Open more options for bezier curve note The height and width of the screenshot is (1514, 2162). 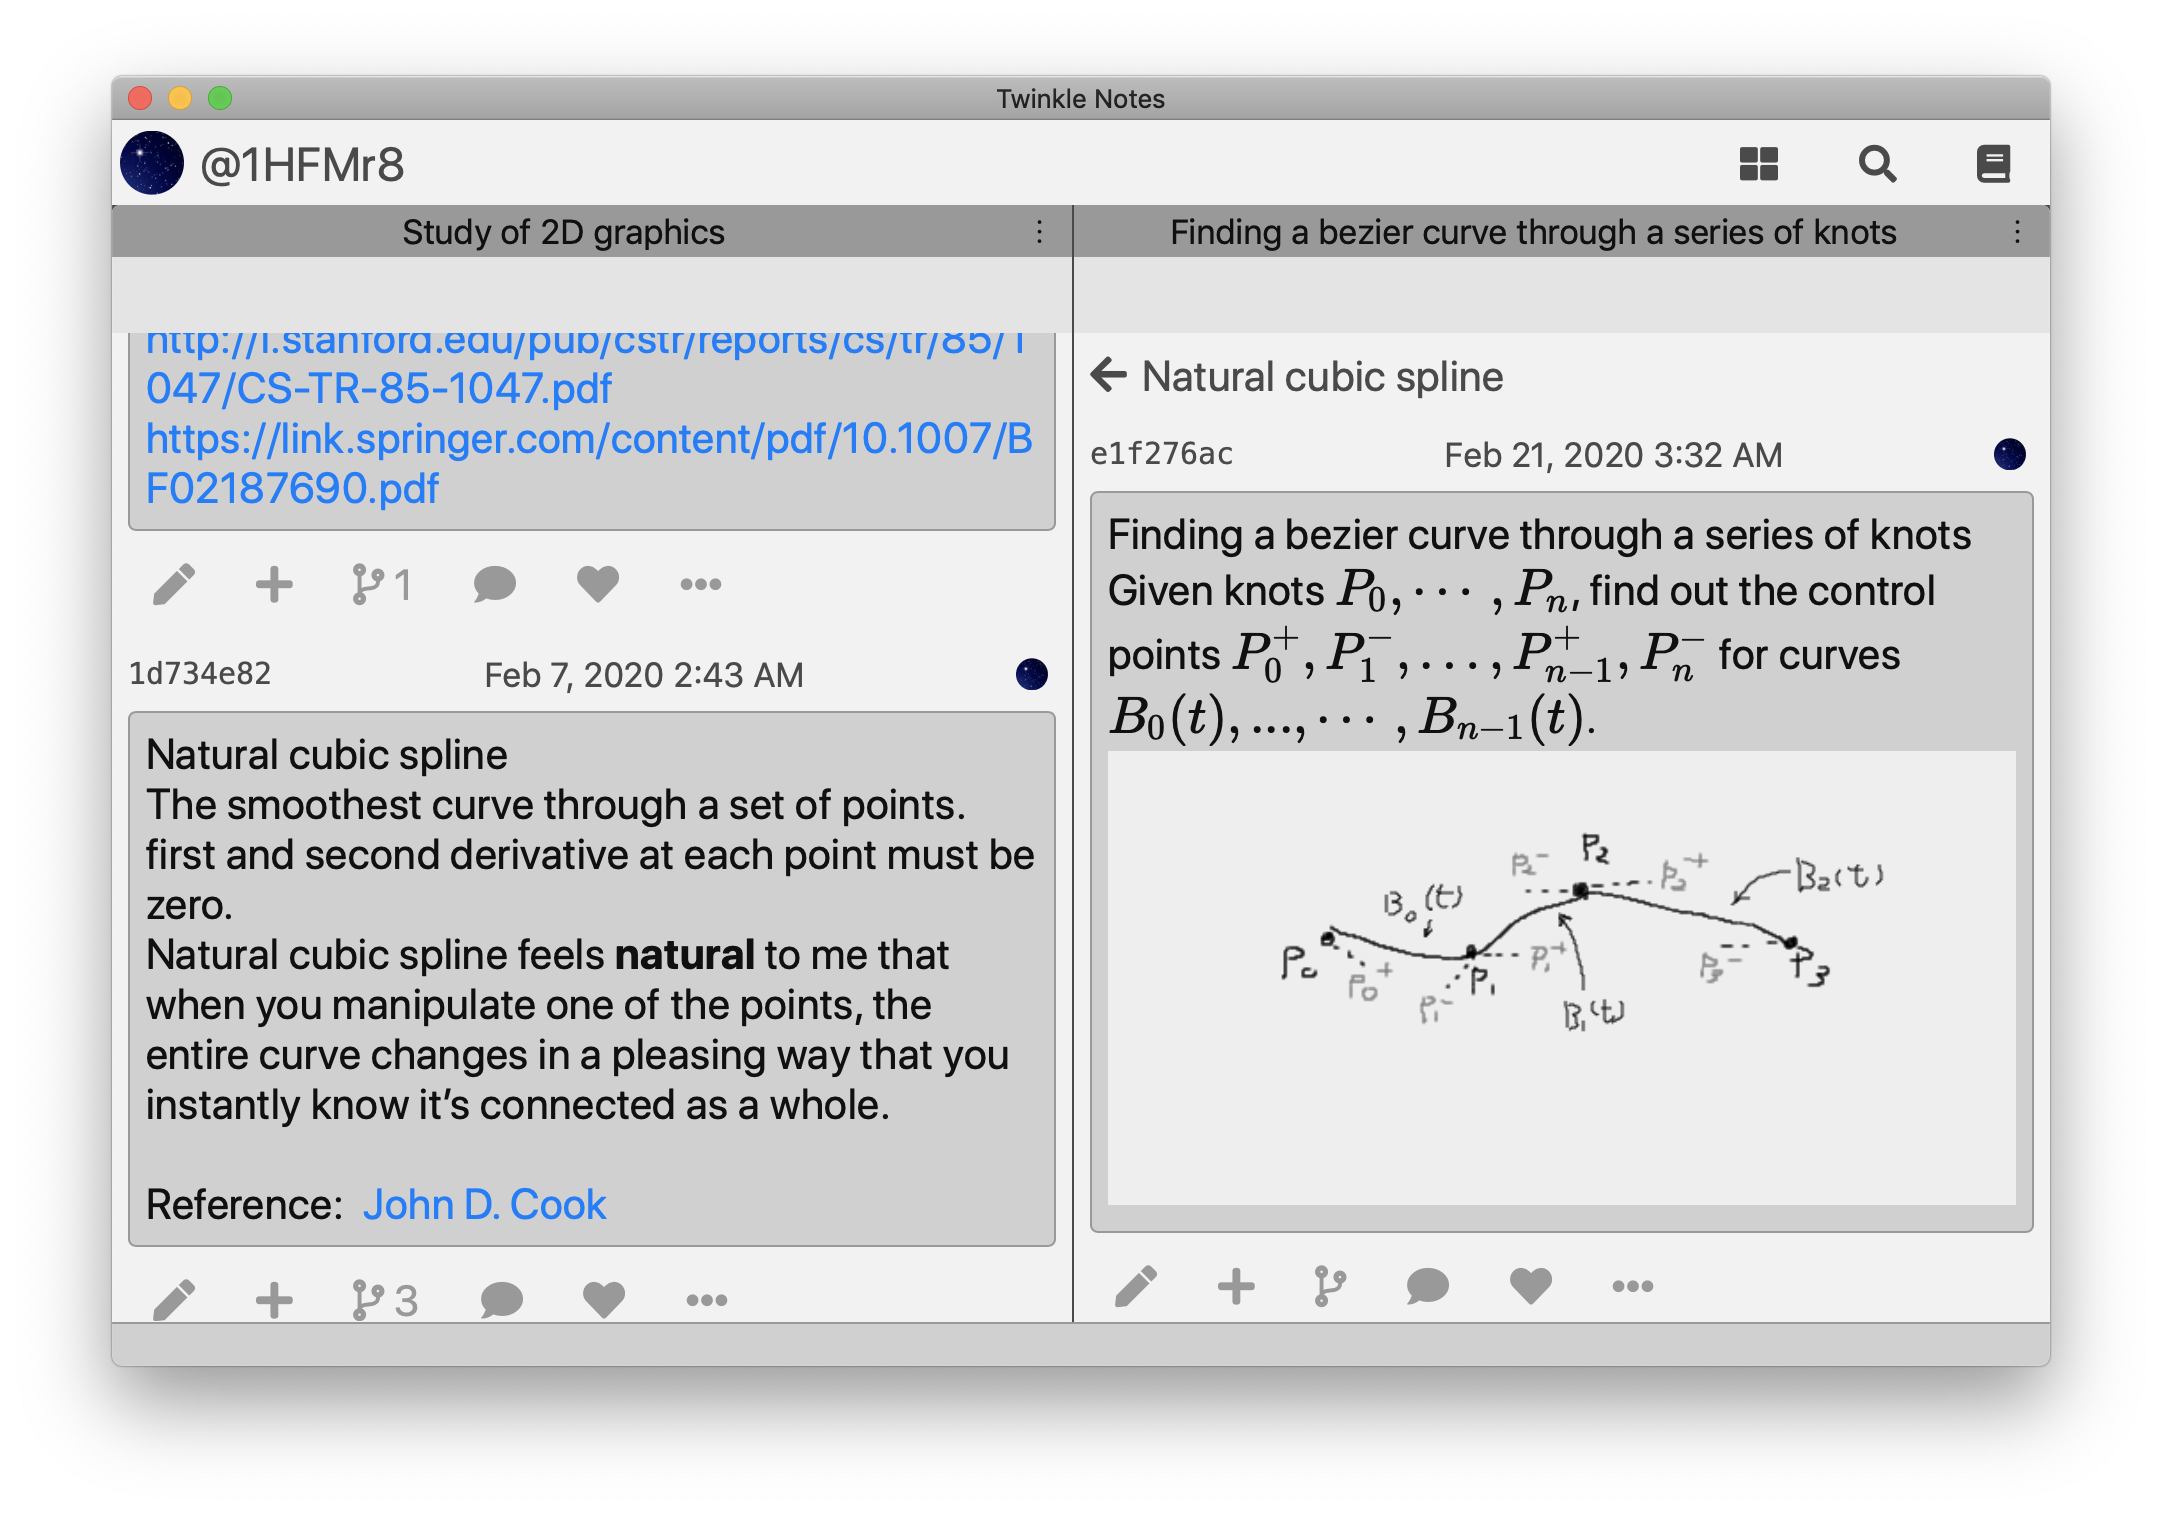pyautogui.click(x=1632, y=1286)
